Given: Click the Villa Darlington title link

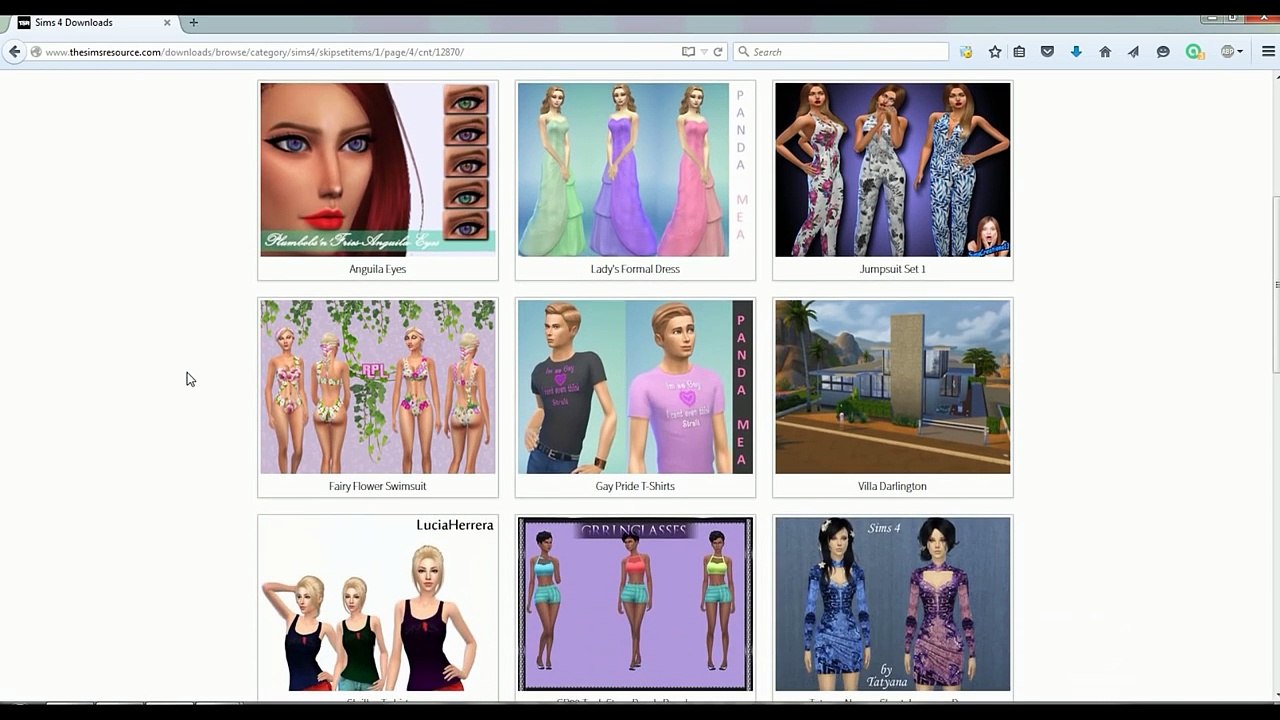Looking at the screenshot, I should [x=892, y=486].
